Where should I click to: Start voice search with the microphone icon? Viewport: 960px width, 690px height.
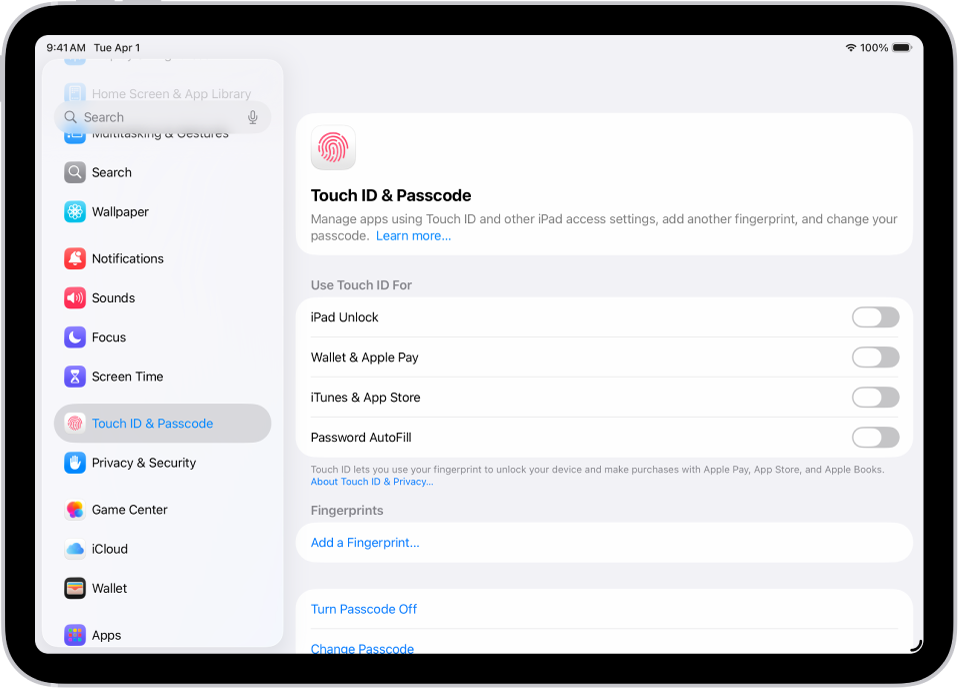coord(252,117)
